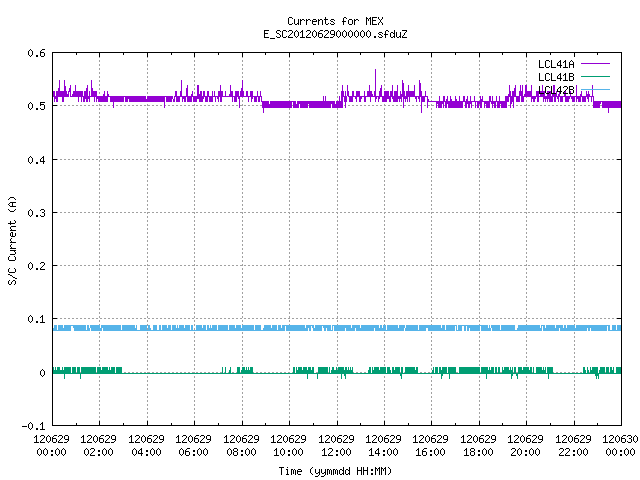This screenshot has height=480, width=640.
Task: Click the 120629 20:00 x-axis tick label
Action: pyautogui.click(x=525, y=445)
